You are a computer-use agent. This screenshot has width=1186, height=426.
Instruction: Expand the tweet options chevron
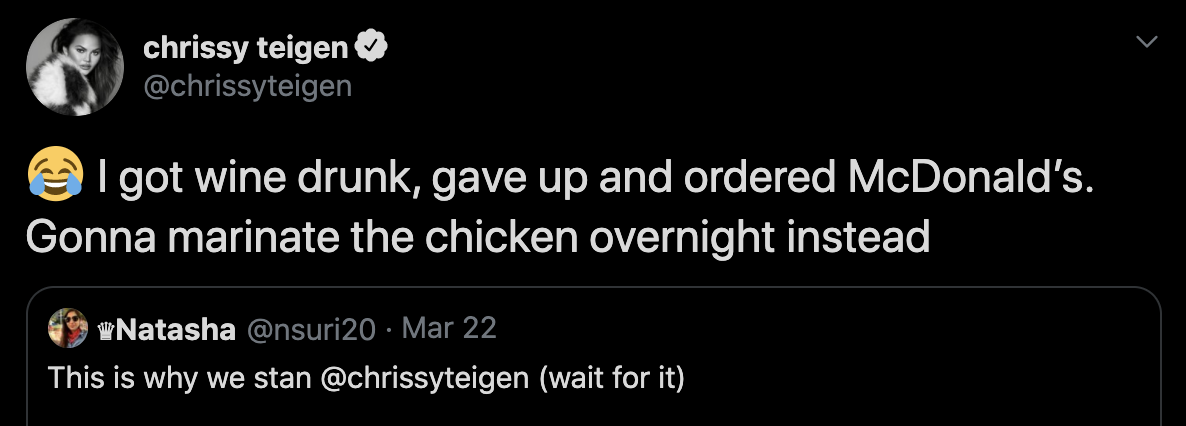tap(1147, 42)
